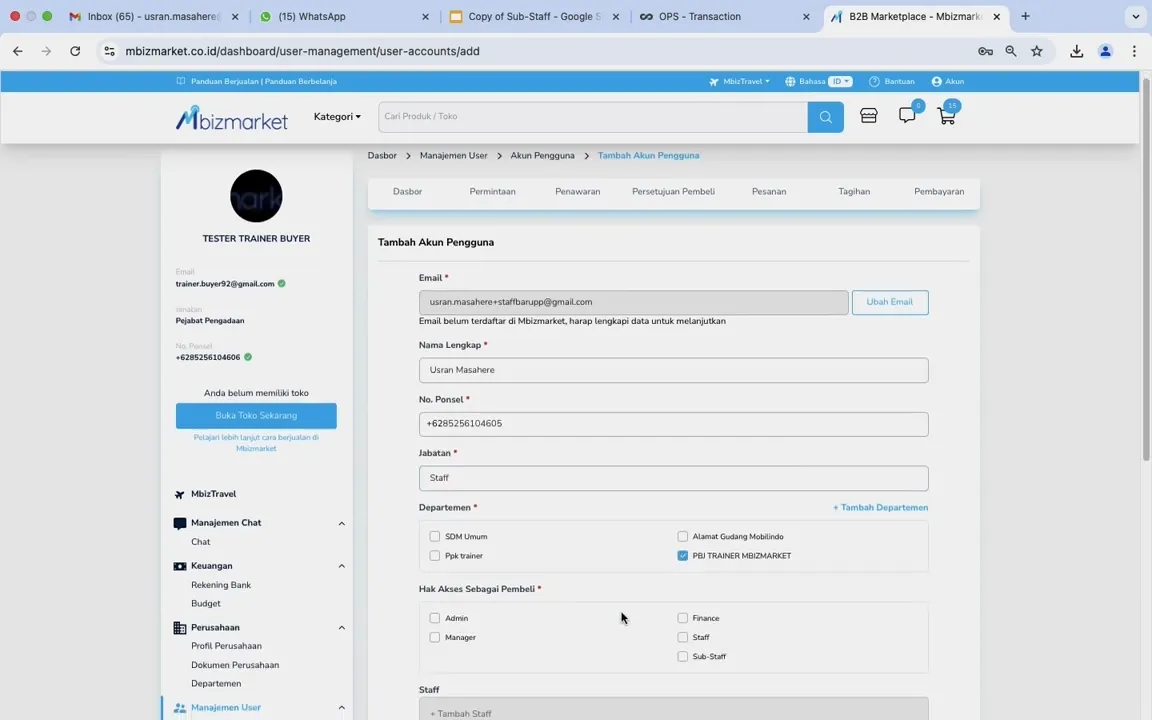Open the Akun account icon in the top bar

pos(946,81)
